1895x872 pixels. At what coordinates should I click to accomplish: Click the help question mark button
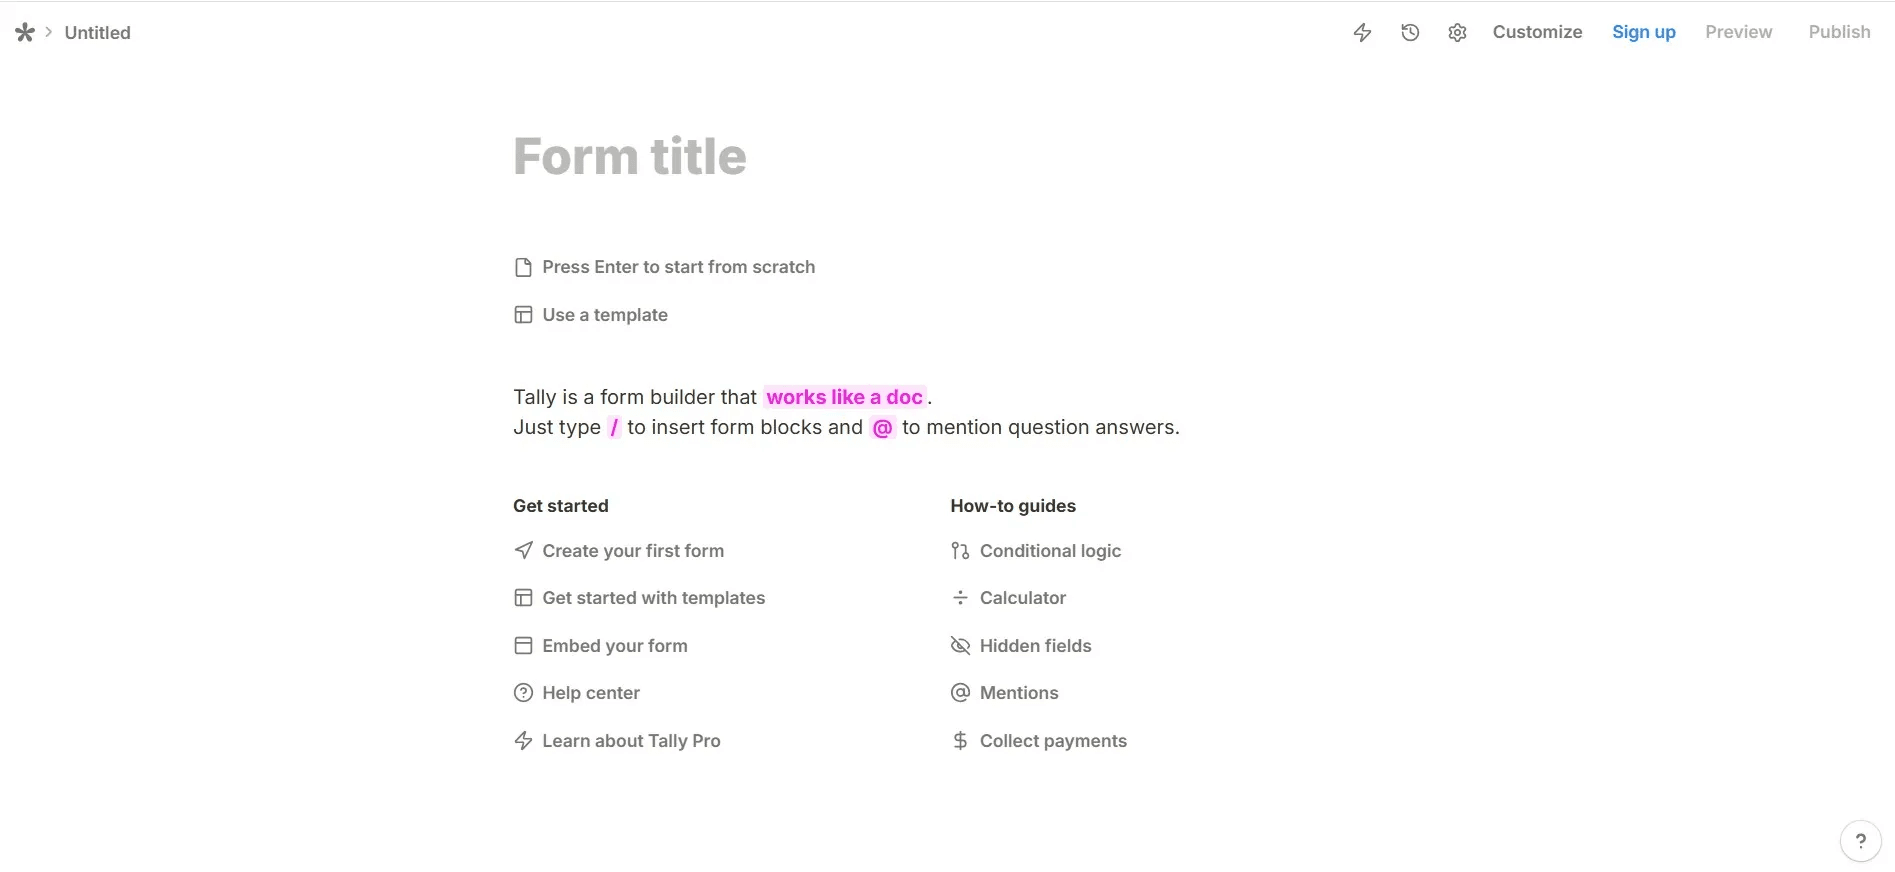tap(1860, 840)
